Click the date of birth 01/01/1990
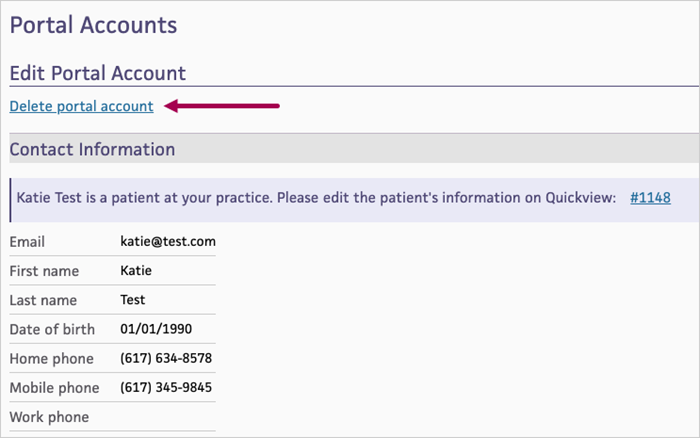 [x=156, y=329]
